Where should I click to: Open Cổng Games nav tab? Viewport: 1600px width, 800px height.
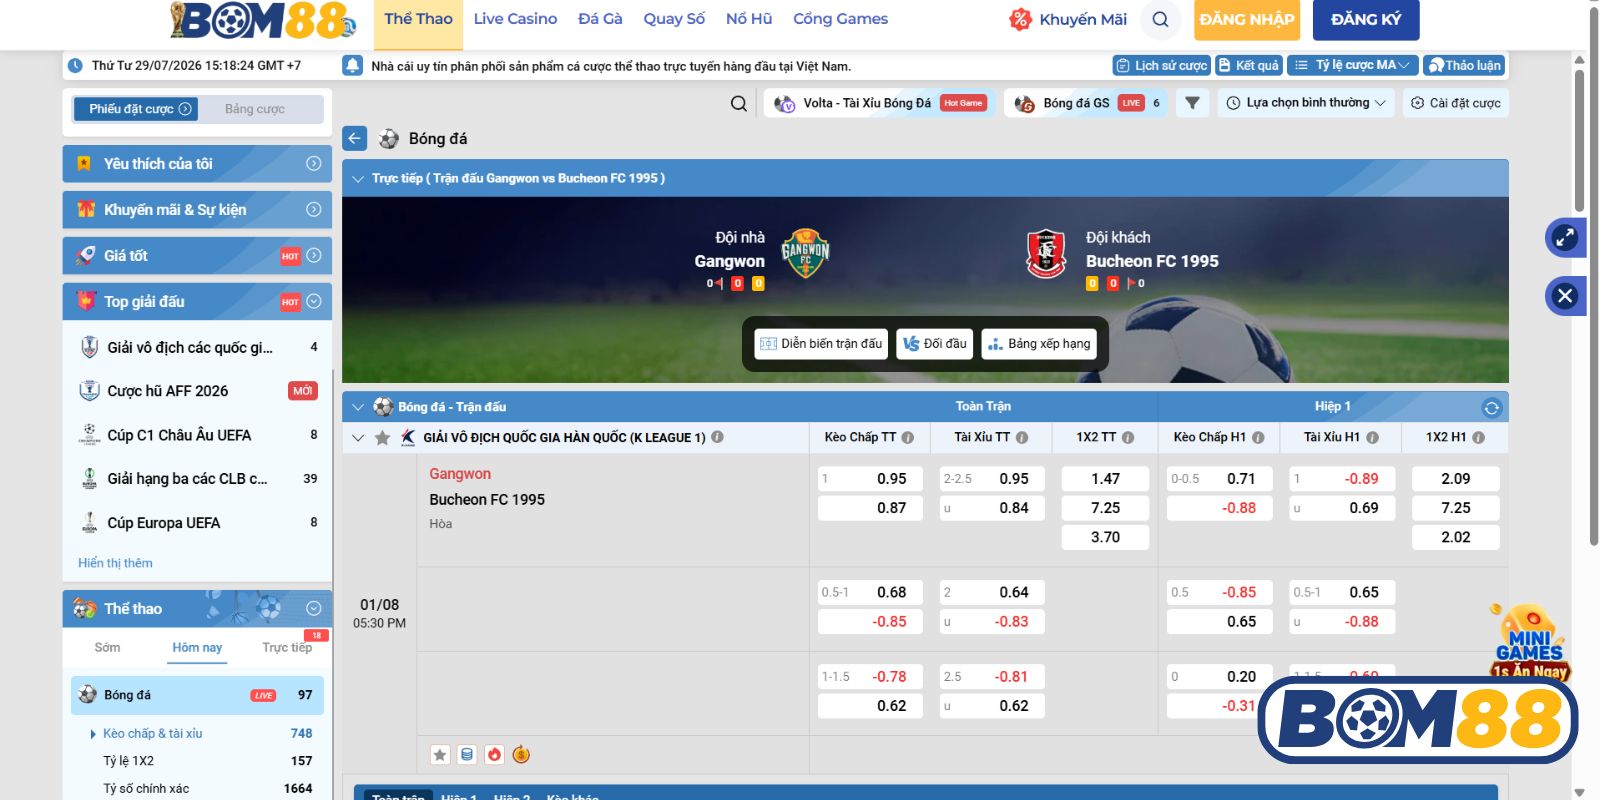coord(840,19)
